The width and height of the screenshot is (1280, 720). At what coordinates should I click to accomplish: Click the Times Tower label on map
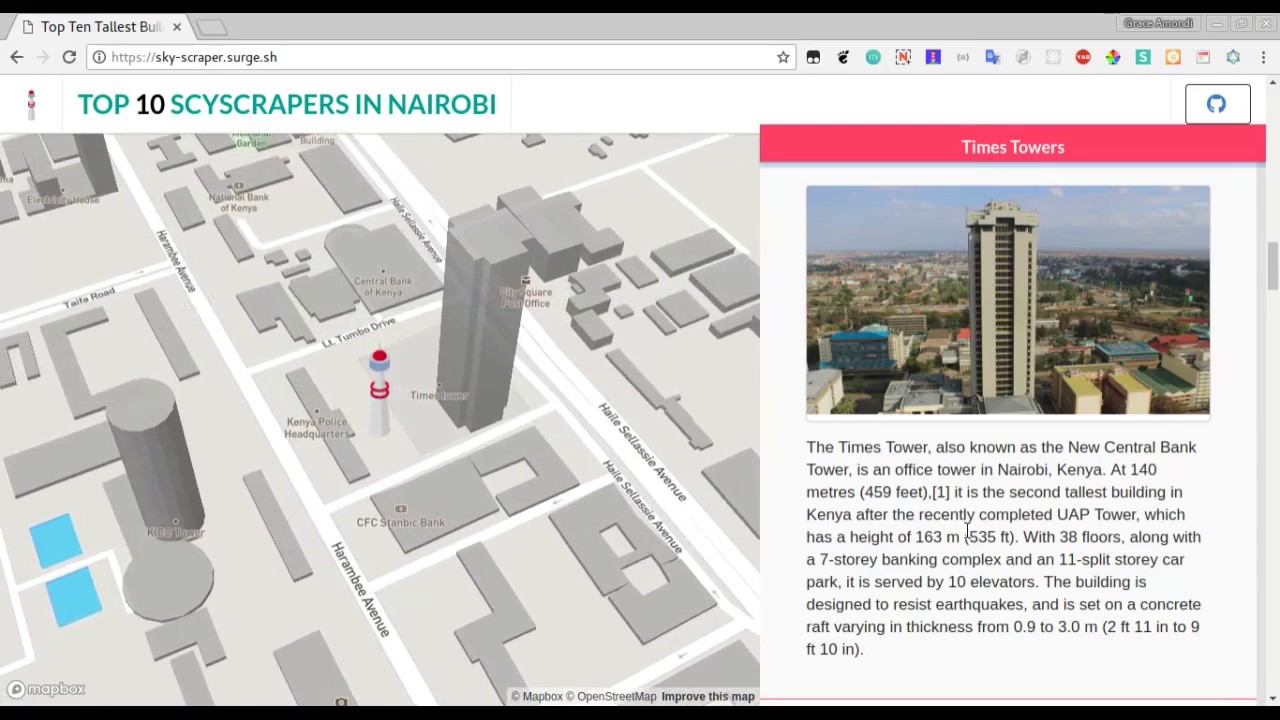tap(439, 395)
